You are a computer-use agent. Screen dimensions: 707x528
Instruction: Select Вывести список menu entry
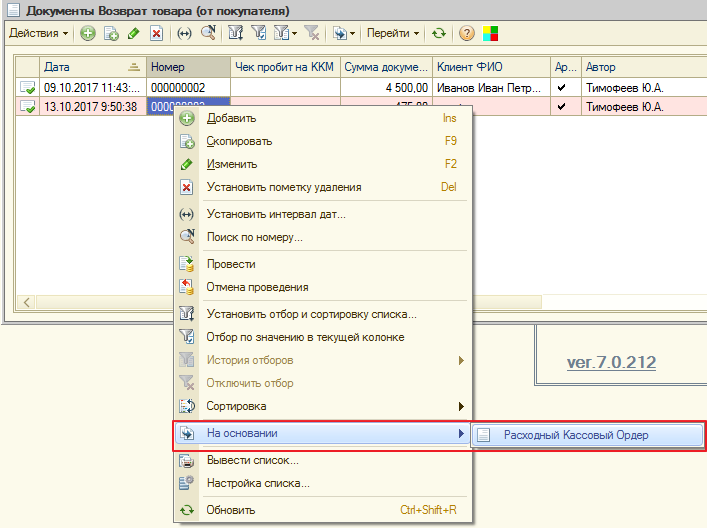[x=323, y=460]
